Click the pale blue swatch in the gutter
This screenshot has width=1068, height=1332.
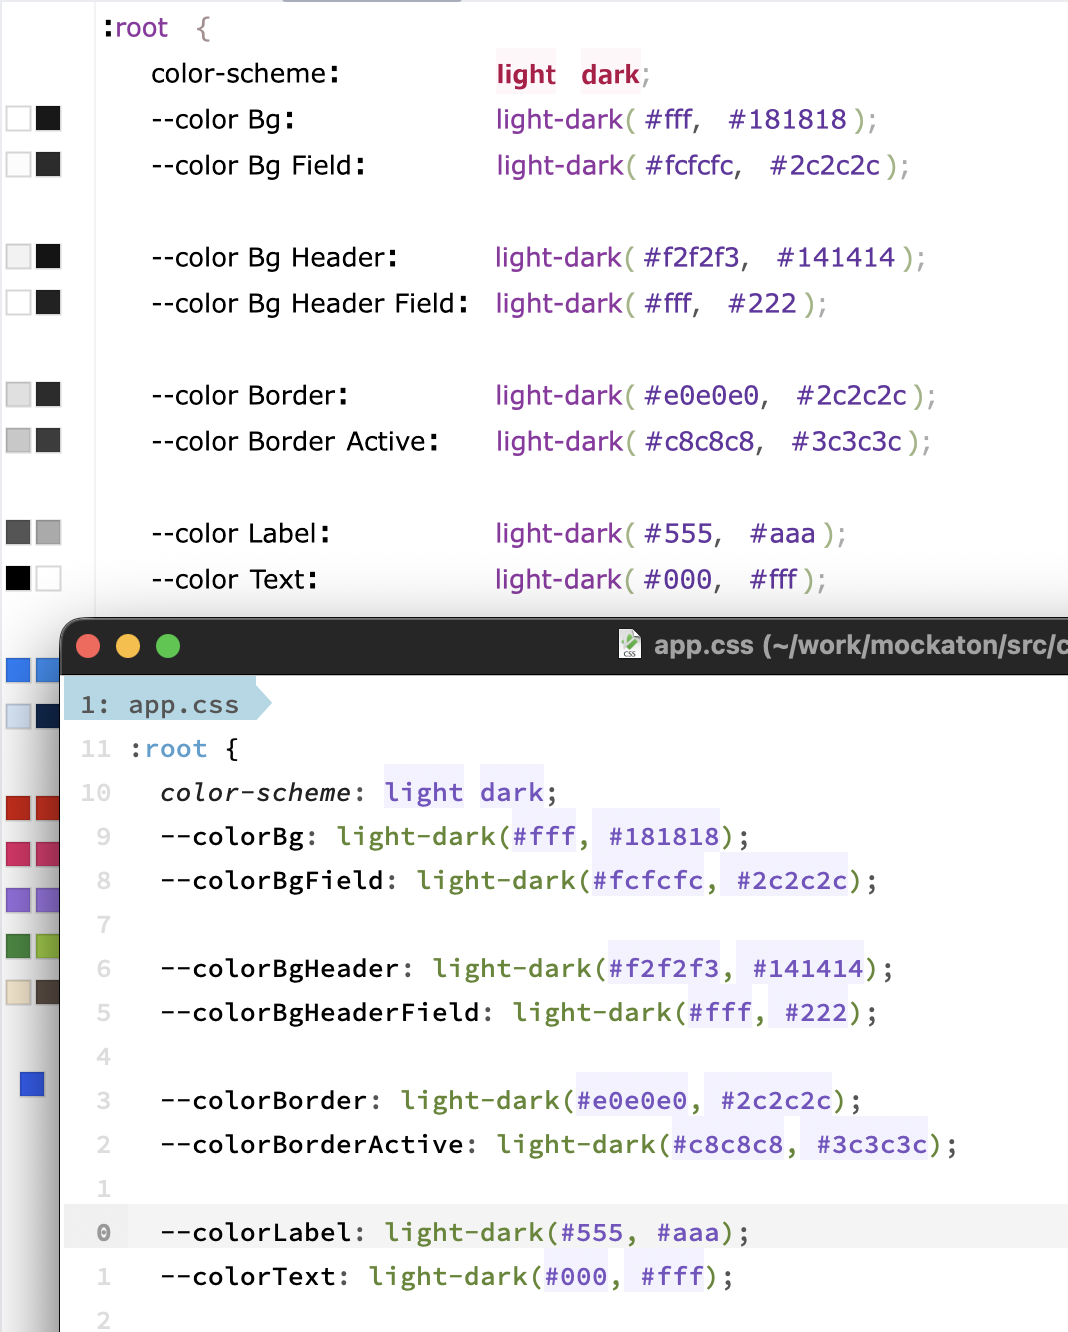click(19, 716)
